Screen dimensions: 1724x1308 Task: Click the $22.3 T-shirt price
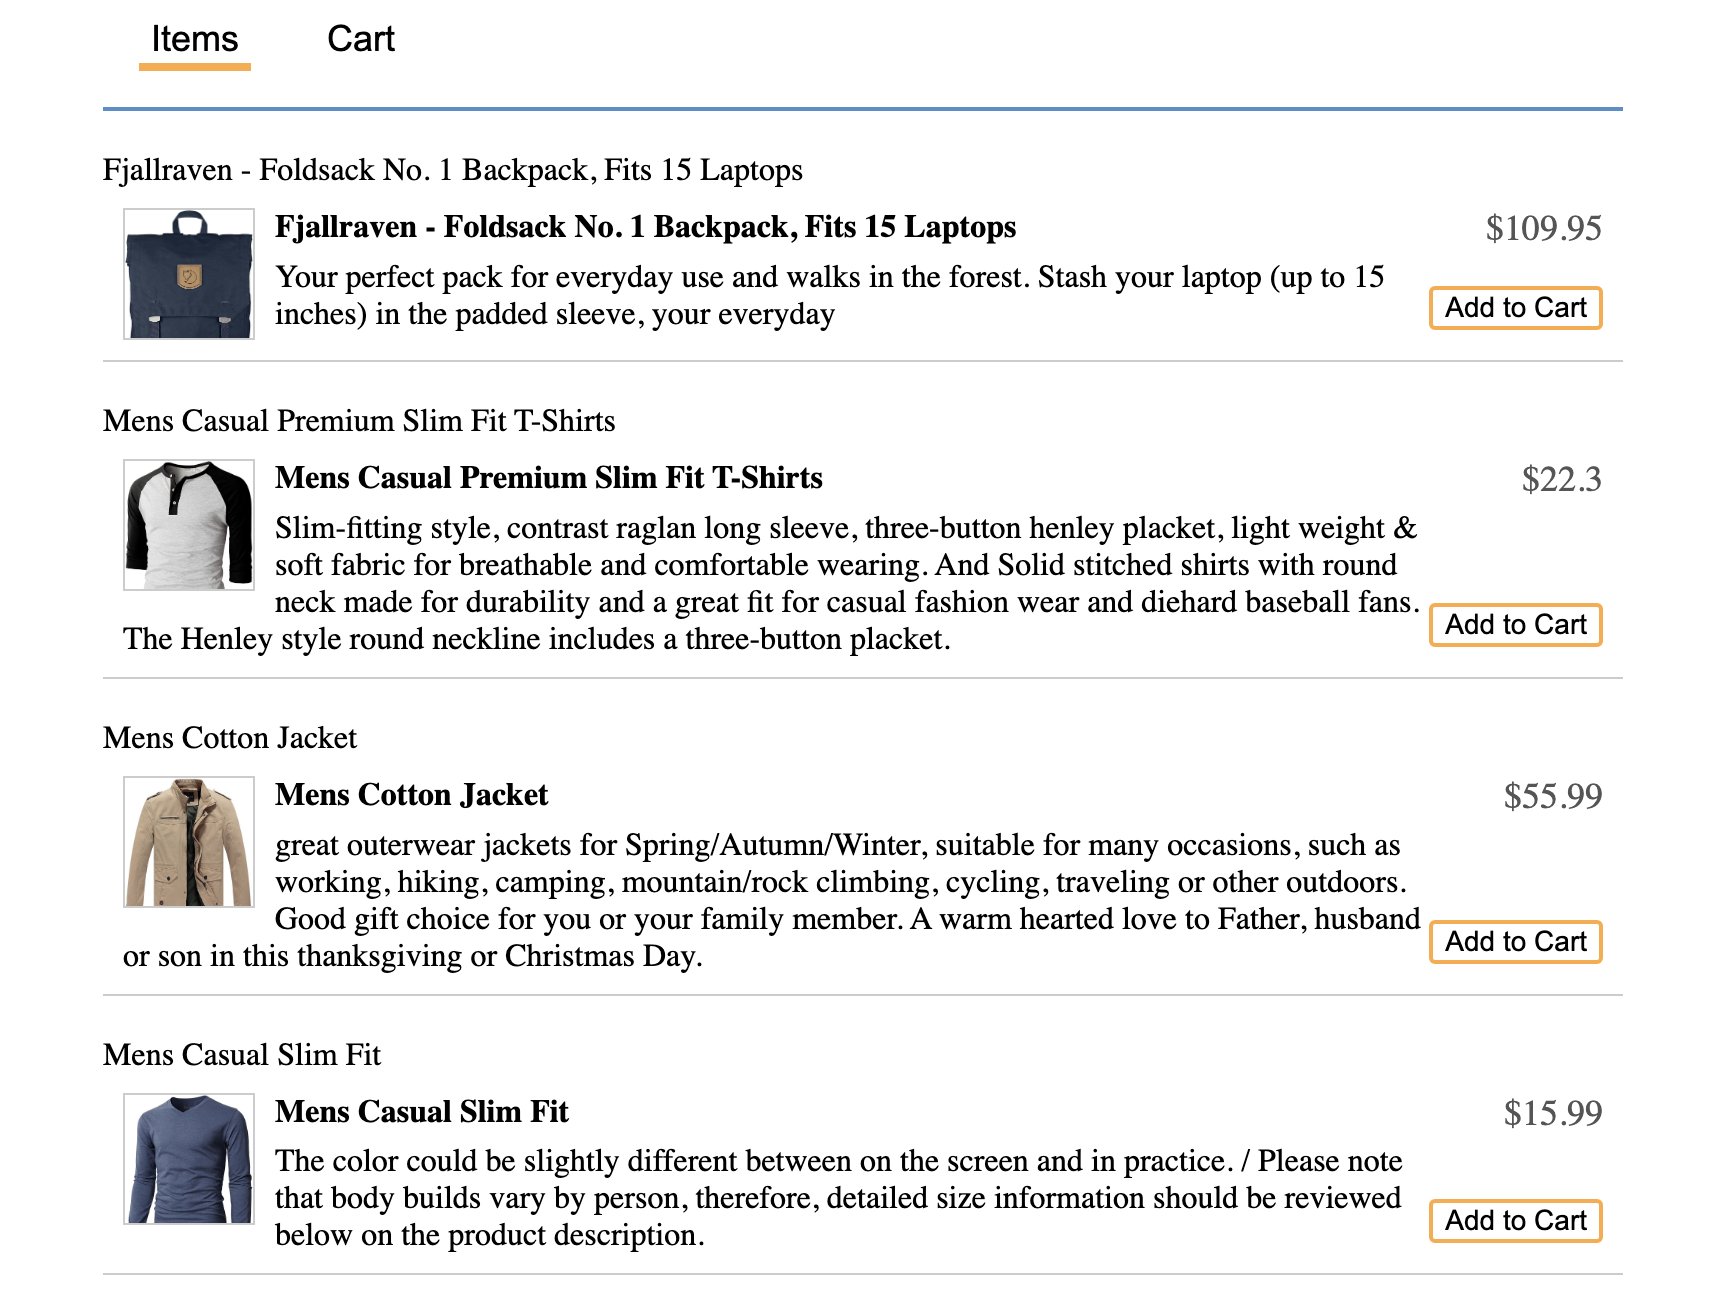(x=1561, y=480)
